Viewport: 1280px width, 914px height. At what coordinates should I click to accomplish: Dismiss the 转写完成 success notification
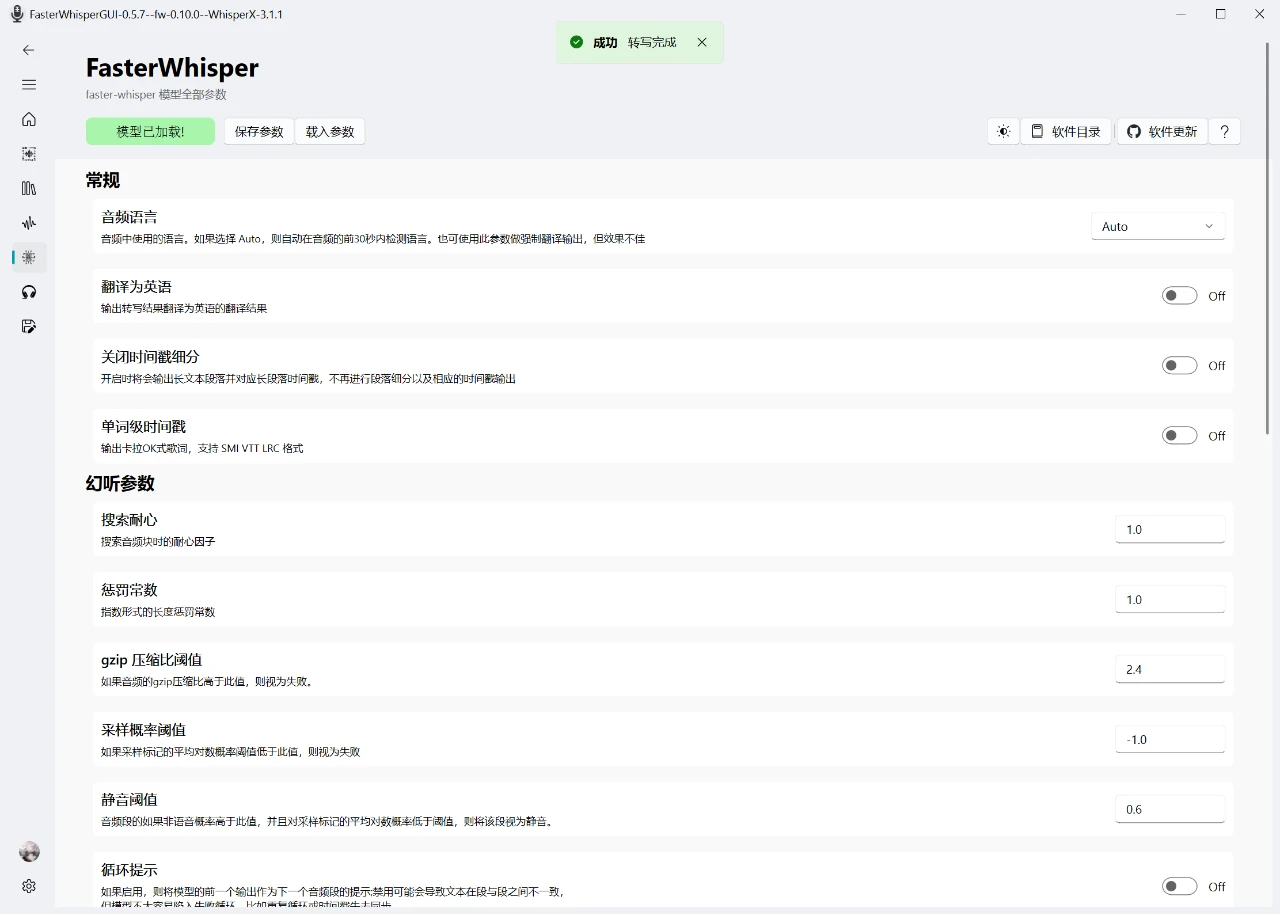tap(702, 42)
